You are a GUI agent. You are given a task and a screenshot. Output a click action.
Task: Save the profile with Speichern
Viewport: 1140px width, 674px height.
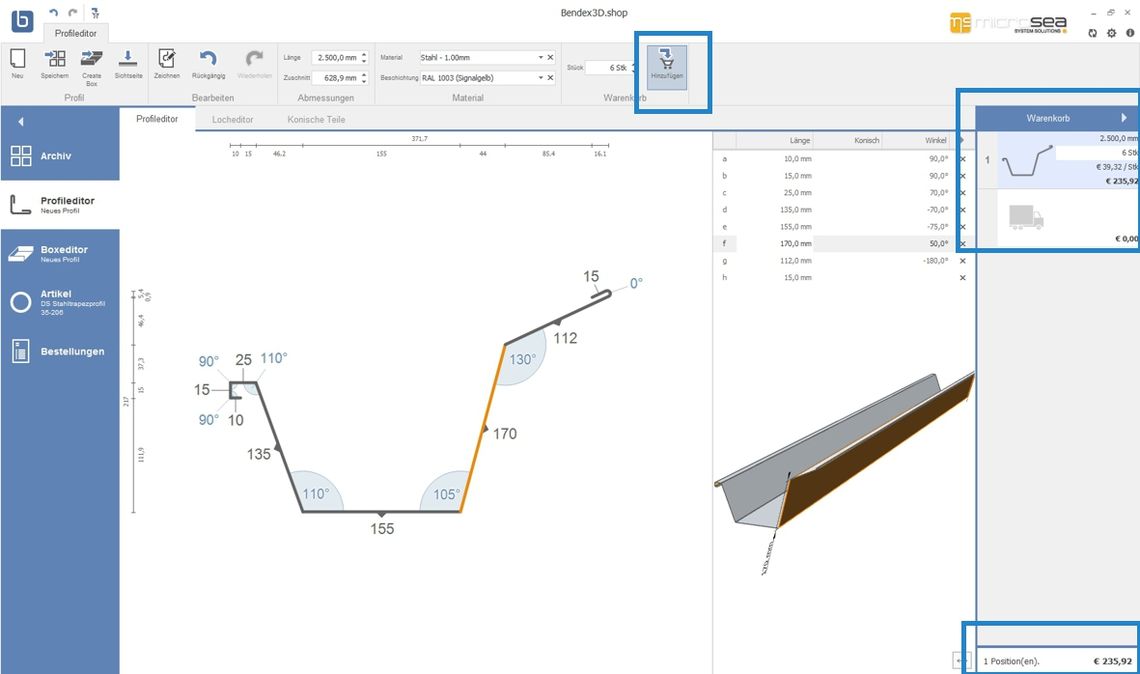(55, 63)
